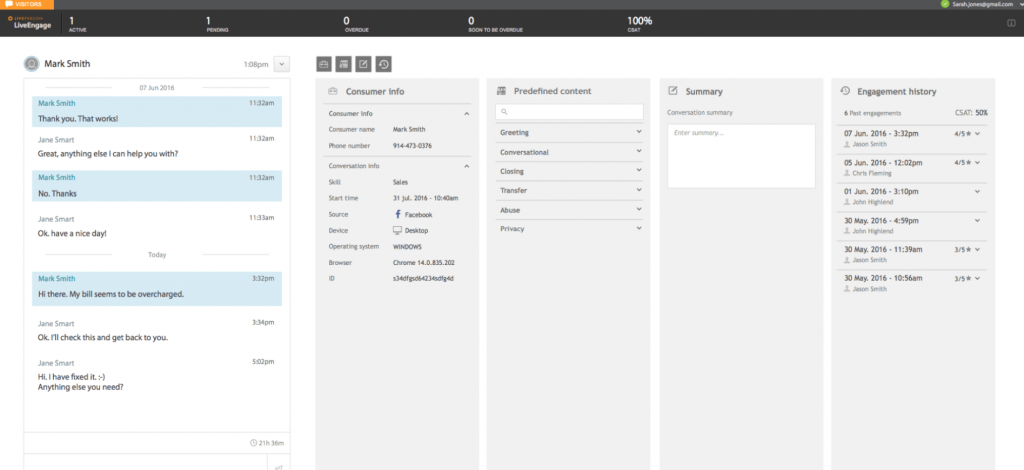Open the Consumer info widget toolbar icon
1024x470 pixels.
coord(324,64)
